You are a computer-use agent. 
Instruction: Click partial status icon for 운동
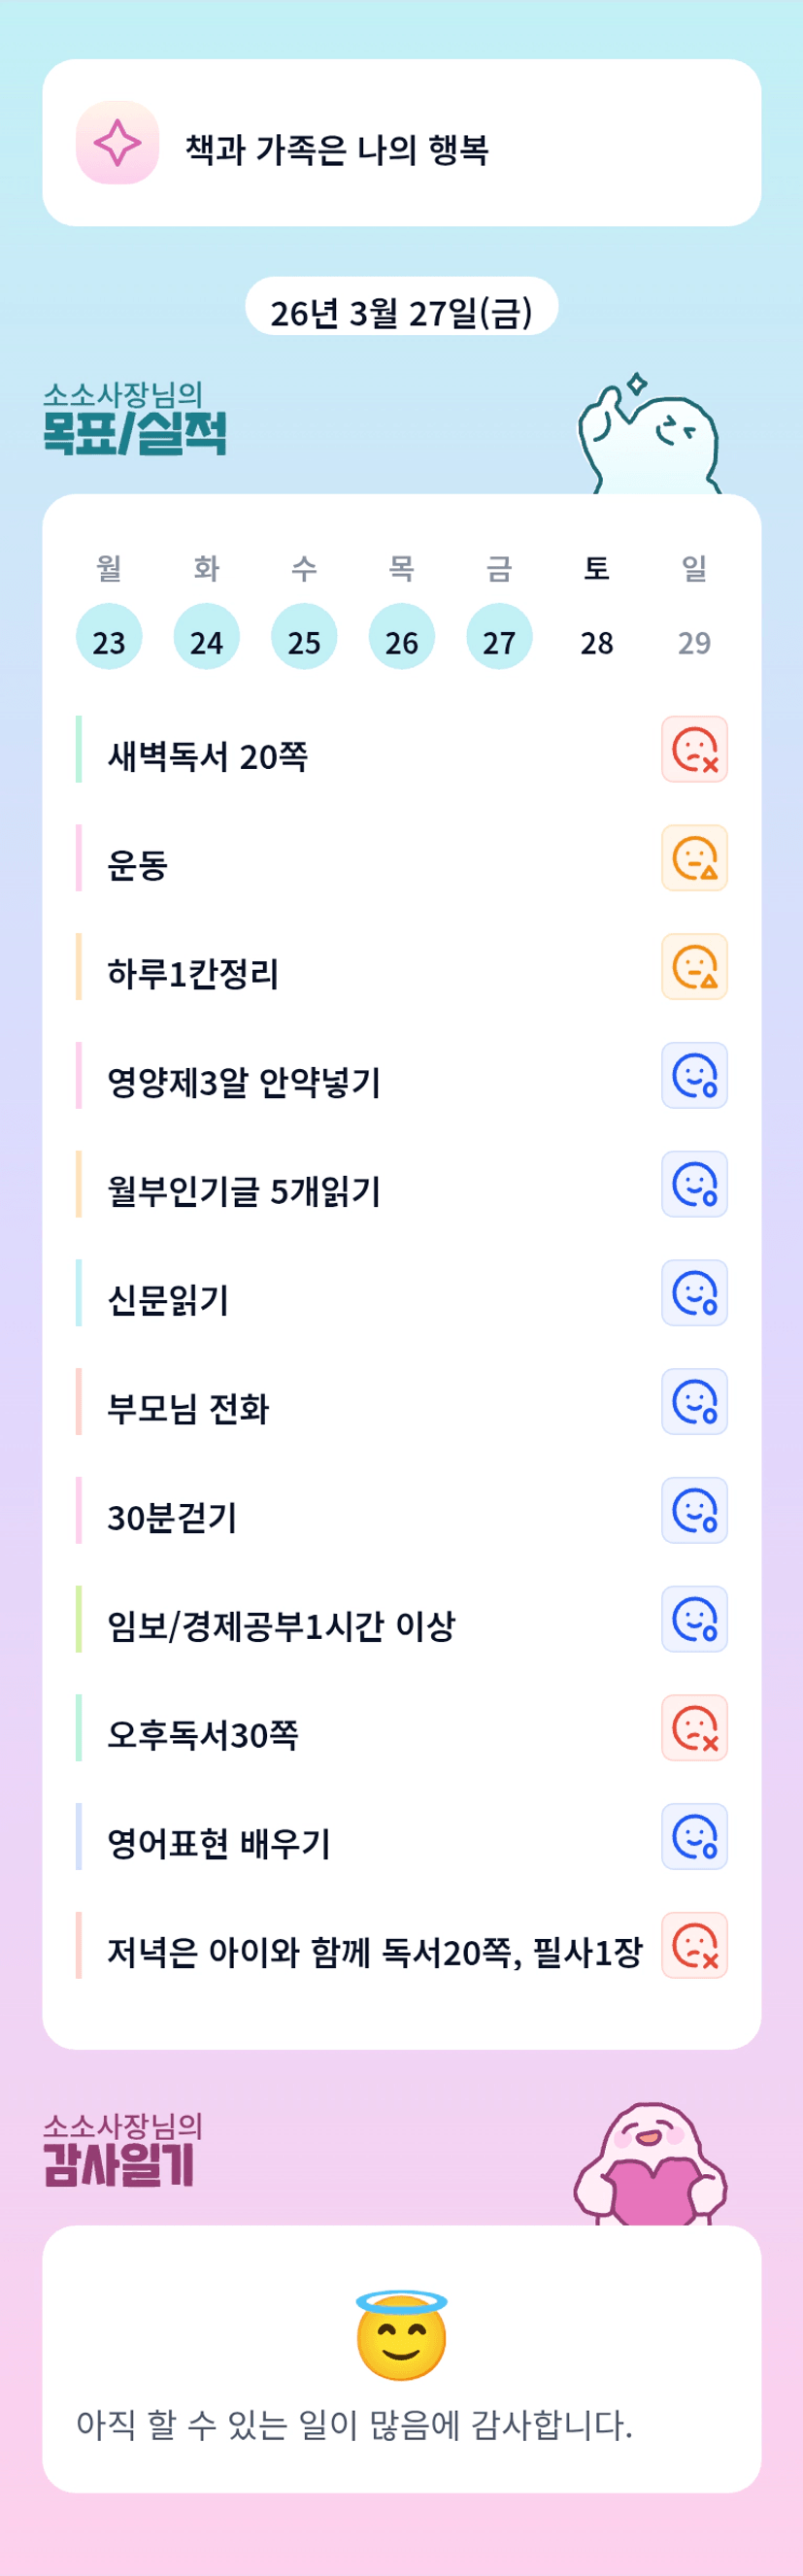pyautogui.click(x=694, y=858)
